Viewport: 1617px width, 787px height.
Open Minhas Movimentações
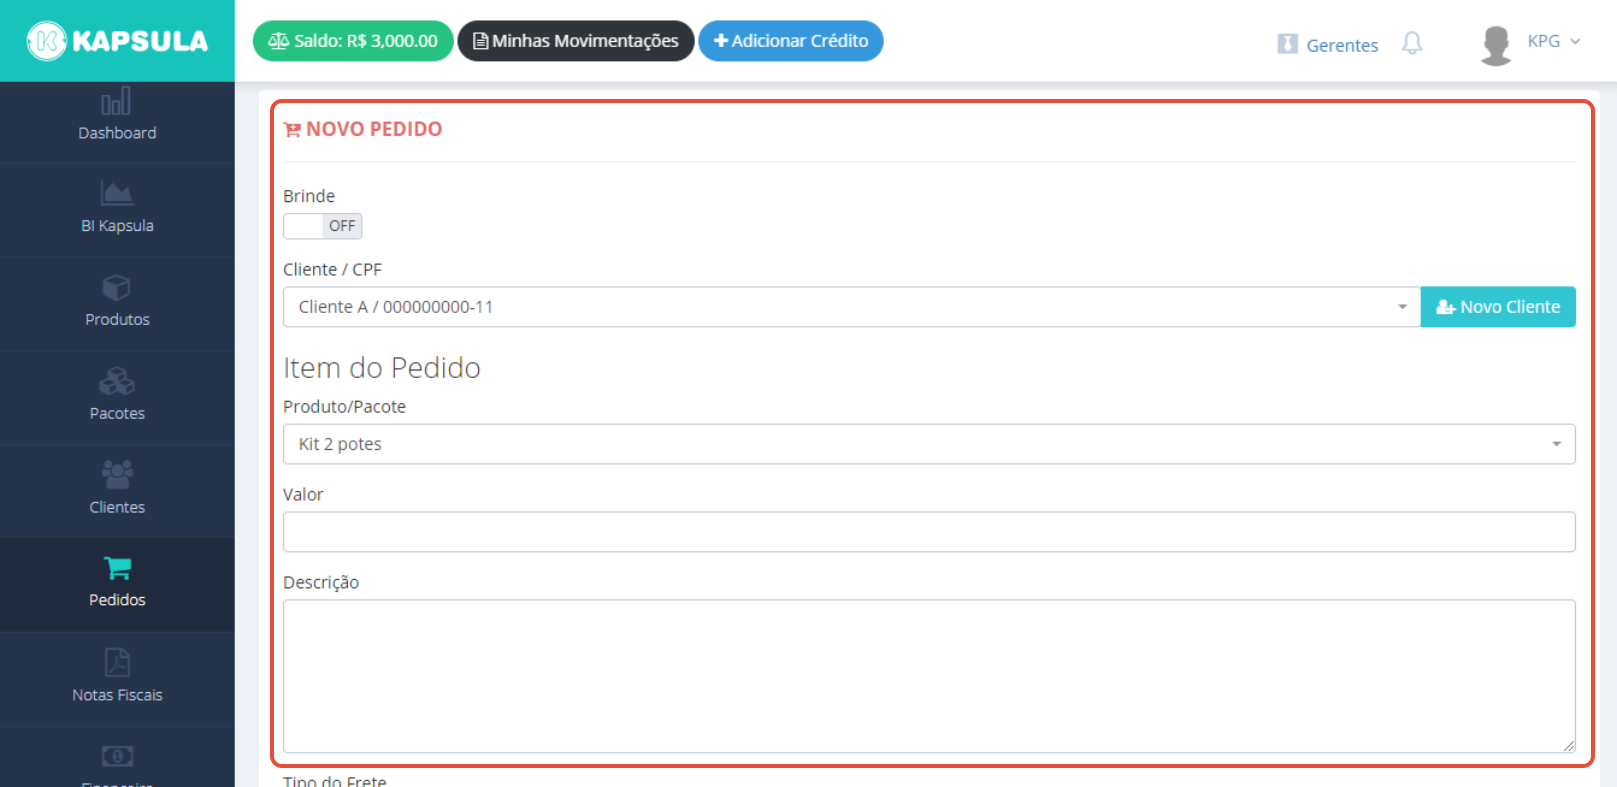click(x=576, y=41)
